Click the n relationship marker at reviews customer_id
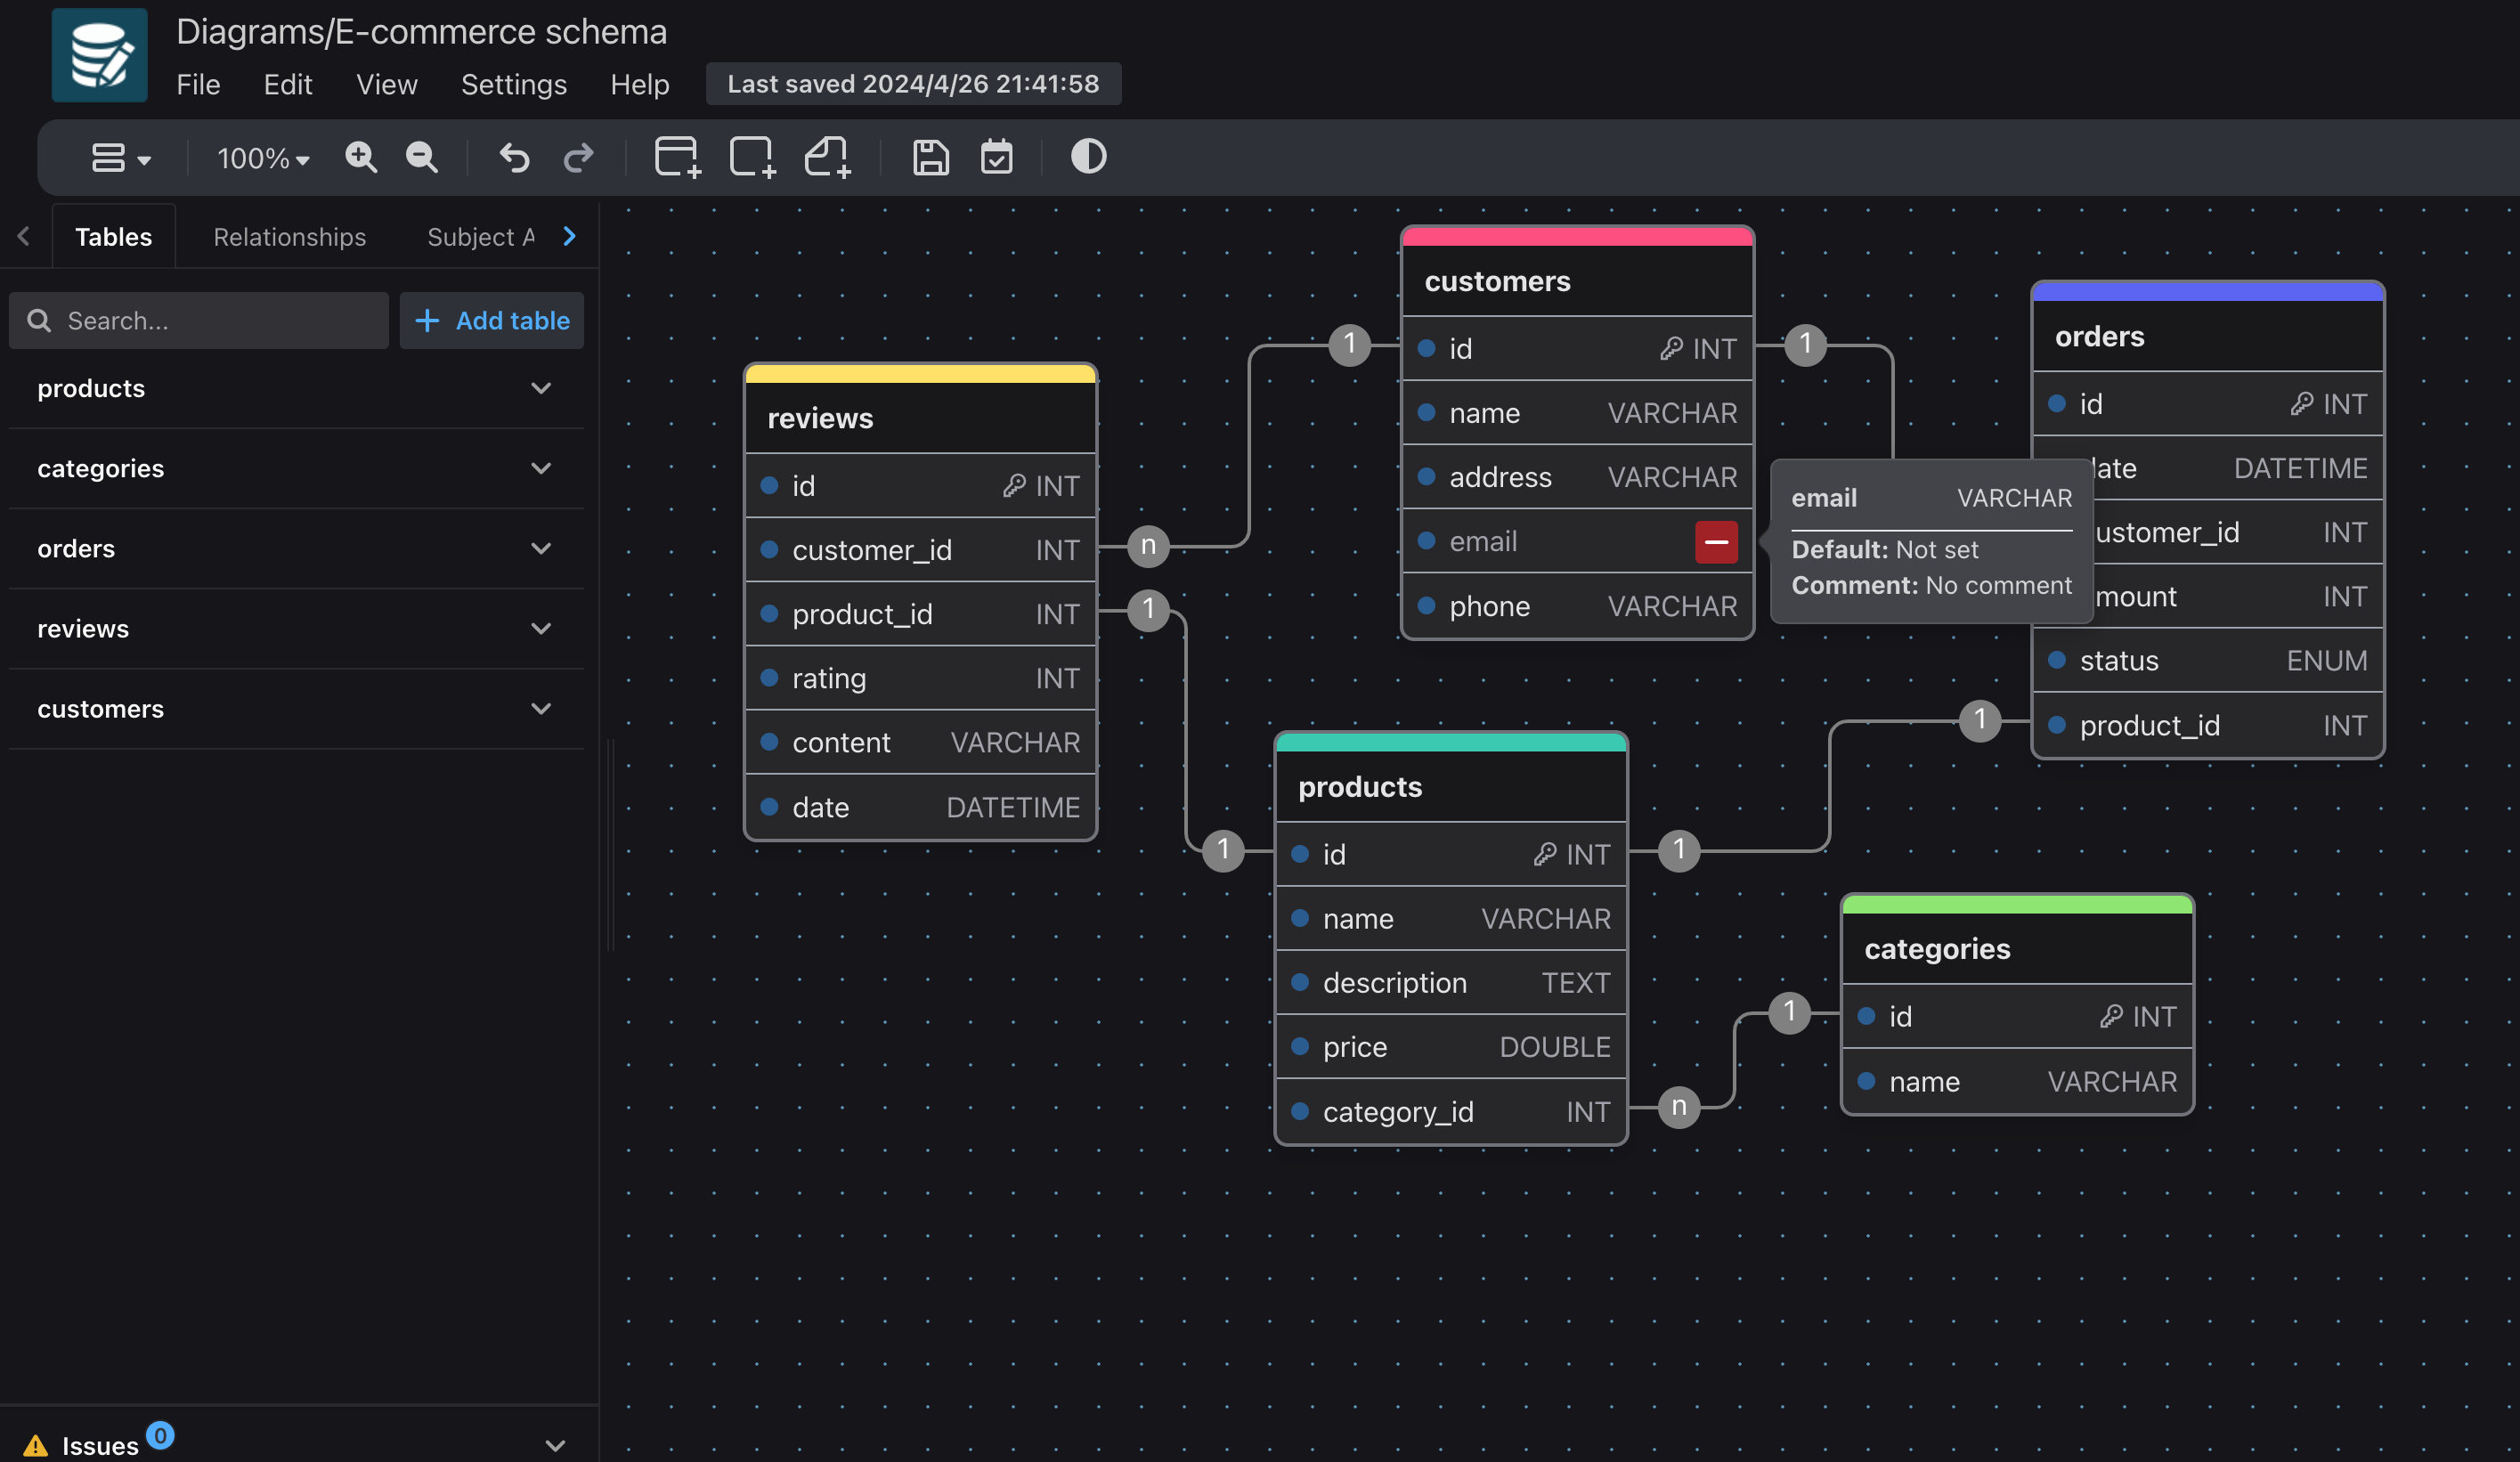 point(1148,546)
